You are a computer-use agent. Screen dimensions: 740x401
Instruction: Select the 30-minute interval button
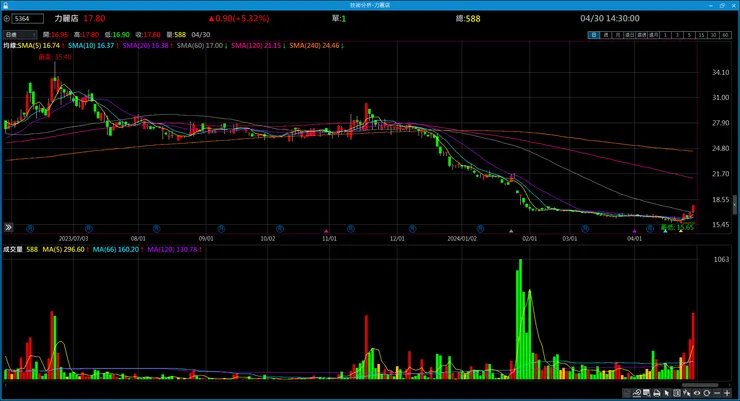point(713,35)
